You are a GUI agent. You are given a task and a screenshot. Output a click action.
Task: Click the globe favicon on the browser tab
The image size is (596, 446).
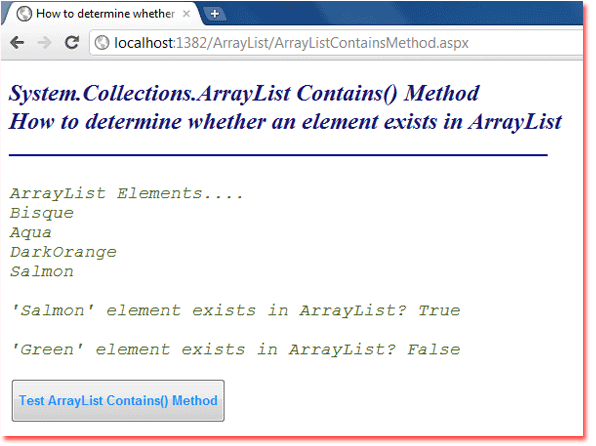[24, 14]
